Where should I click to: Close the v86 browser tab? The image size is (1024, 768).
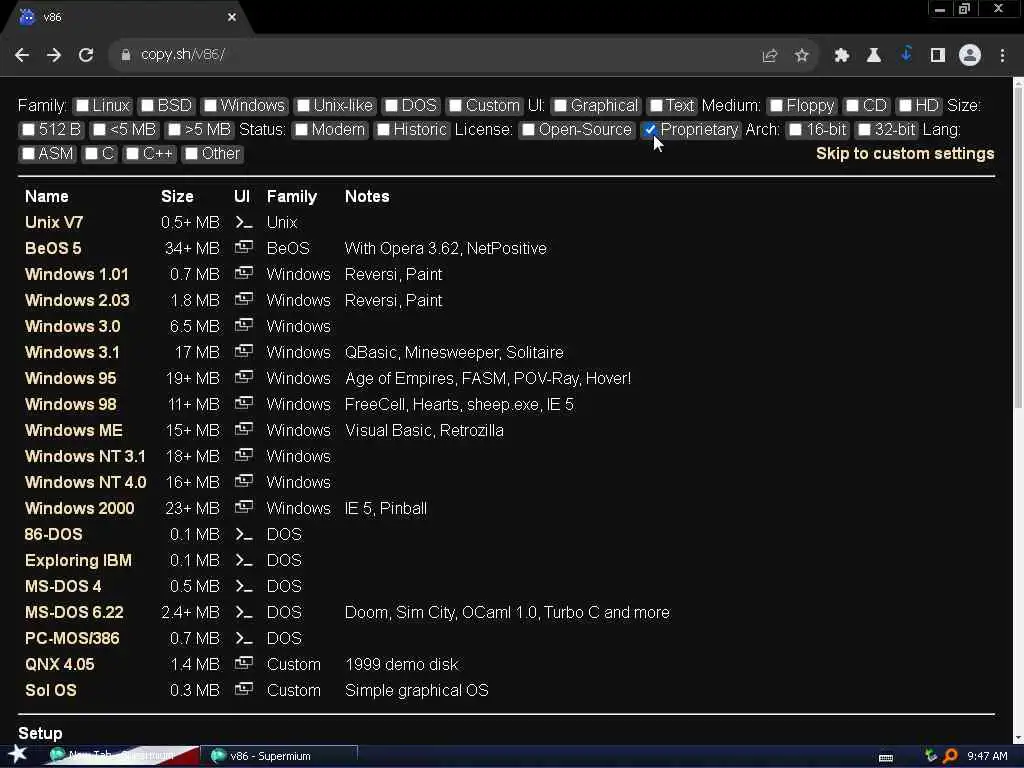pos(232,18)
